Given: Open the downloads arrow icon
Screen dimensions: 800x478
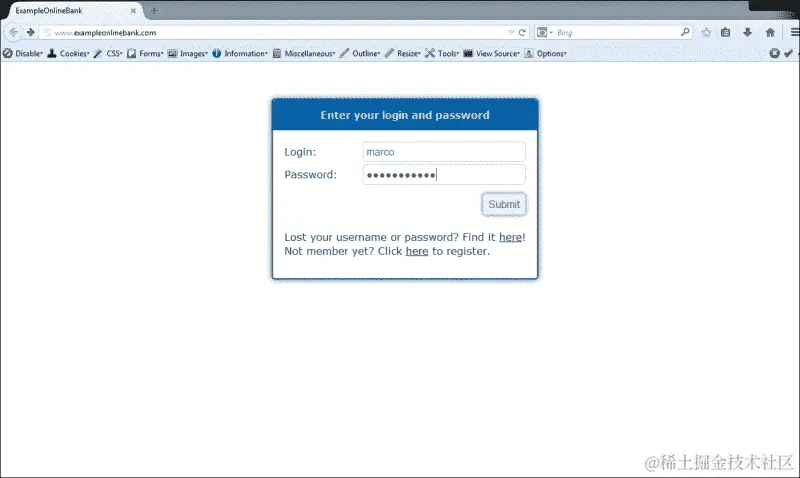Looking at the screenshot, I should coord(747,32).
